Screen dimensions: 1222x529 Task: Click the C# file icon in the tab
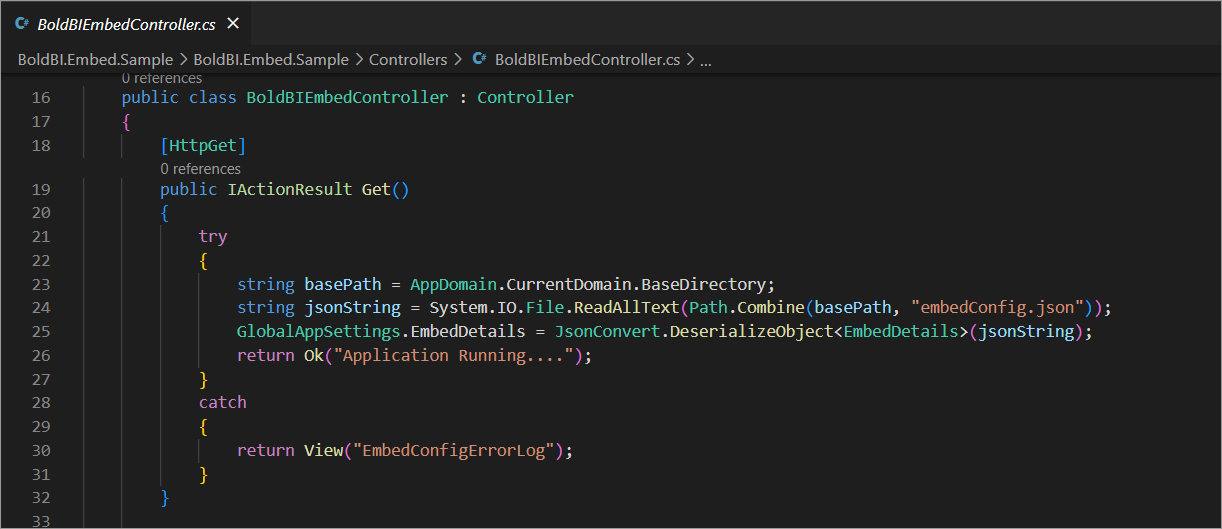point(22,24)
